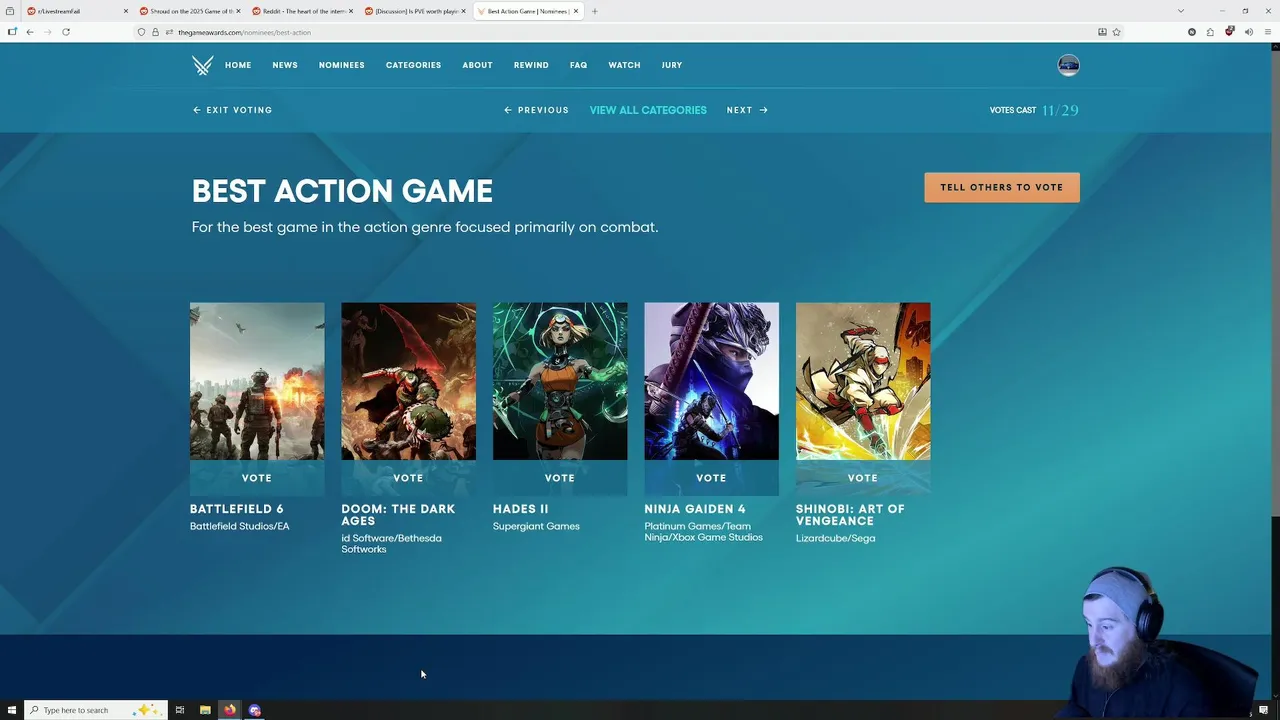Expand the list all tabs chevron
The image size is (1280, 720).
pos(1181,11)
